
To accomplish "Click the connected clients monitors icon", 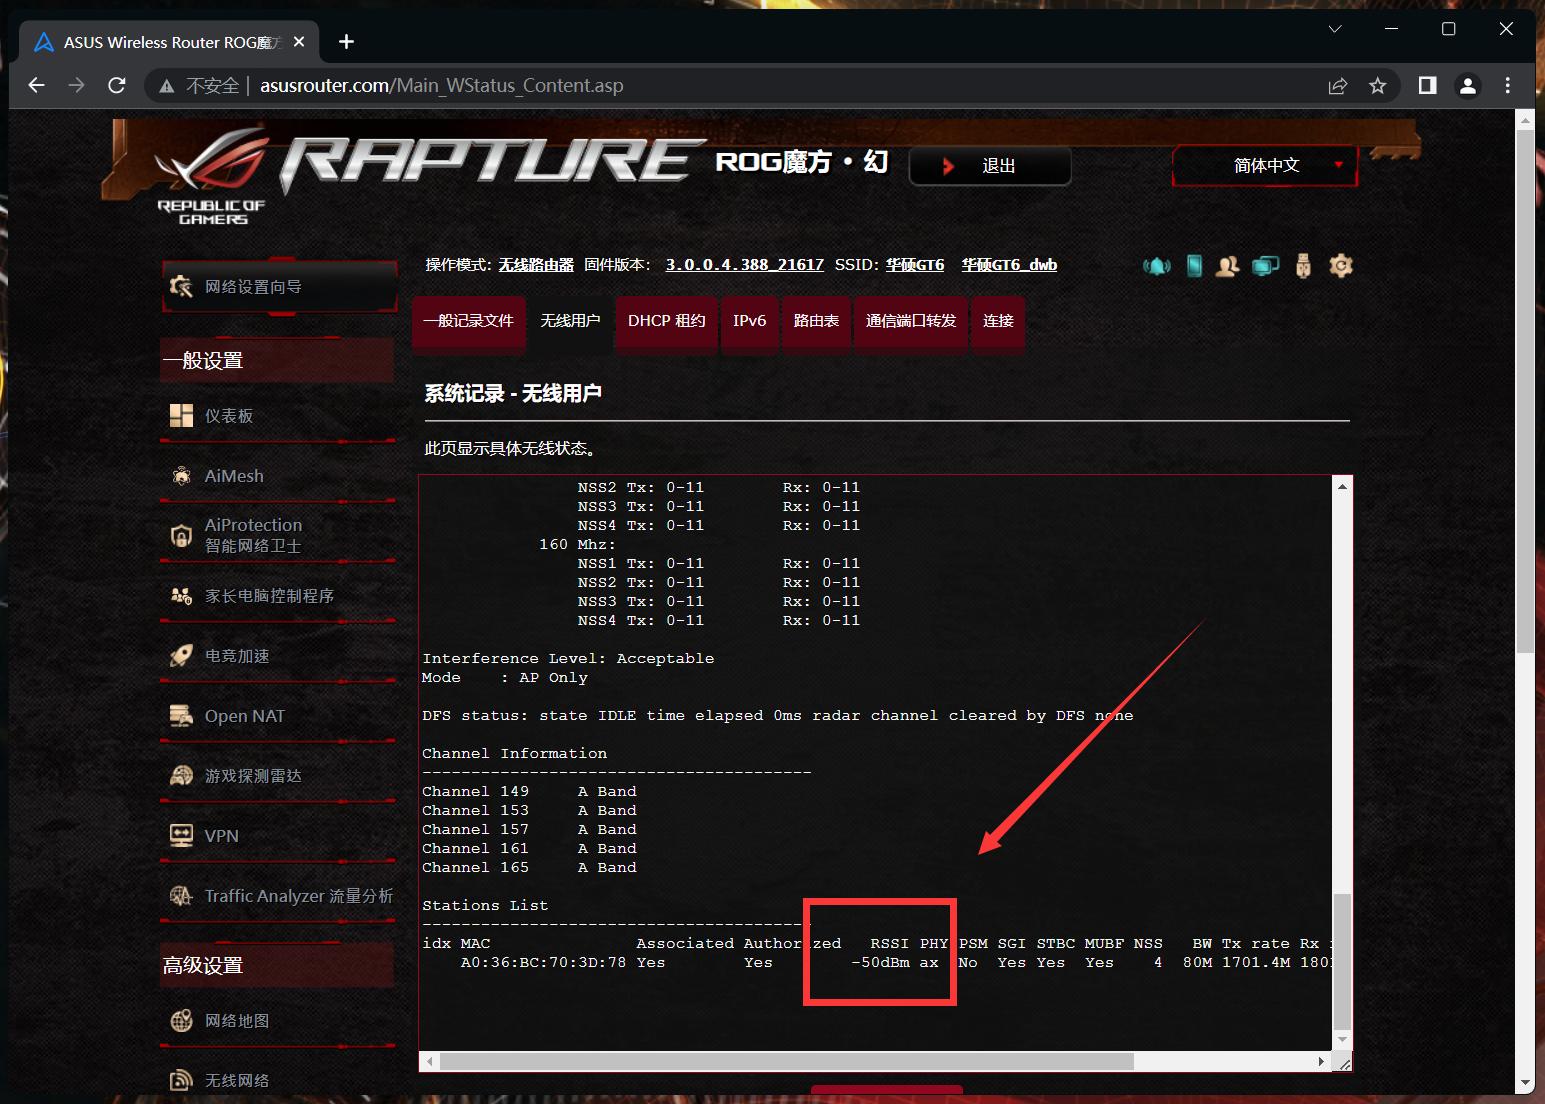I will click(x=1266, y=266).
